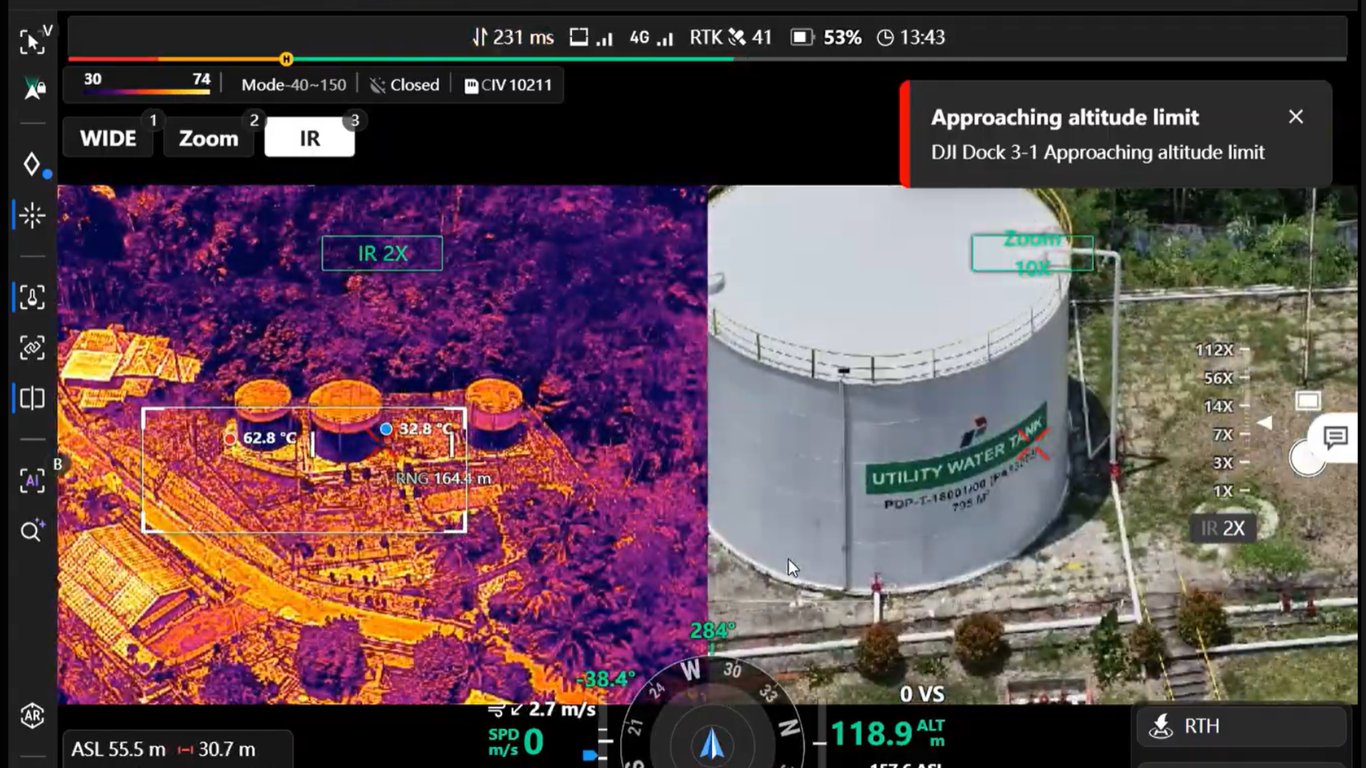
Task: Dismiss the altitude limit warning
Action: [1296, 117]
